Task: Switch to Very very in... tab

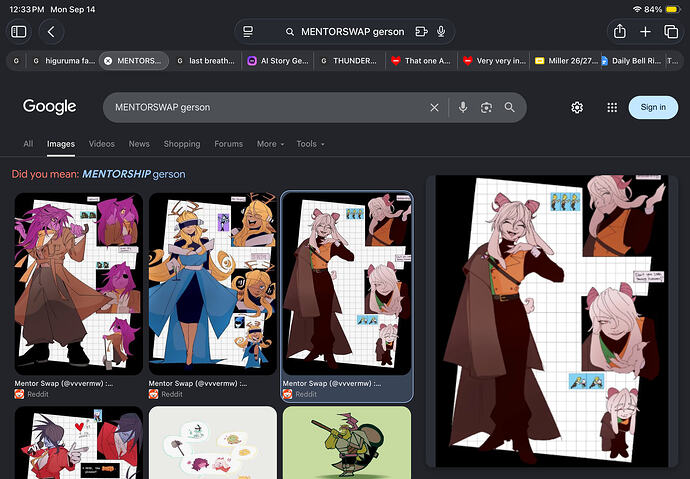Action: pos(495,61)
